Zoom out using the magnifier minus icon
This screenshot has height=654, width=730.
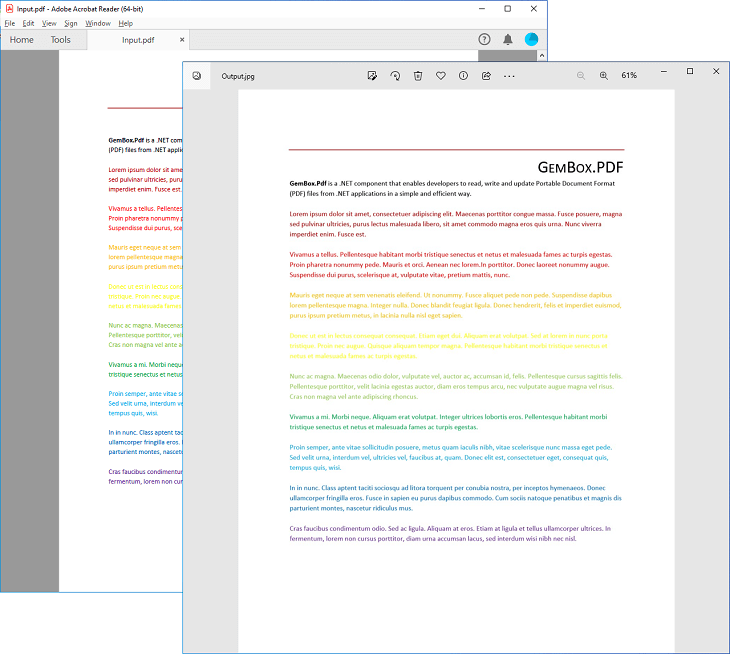[581, 76]
